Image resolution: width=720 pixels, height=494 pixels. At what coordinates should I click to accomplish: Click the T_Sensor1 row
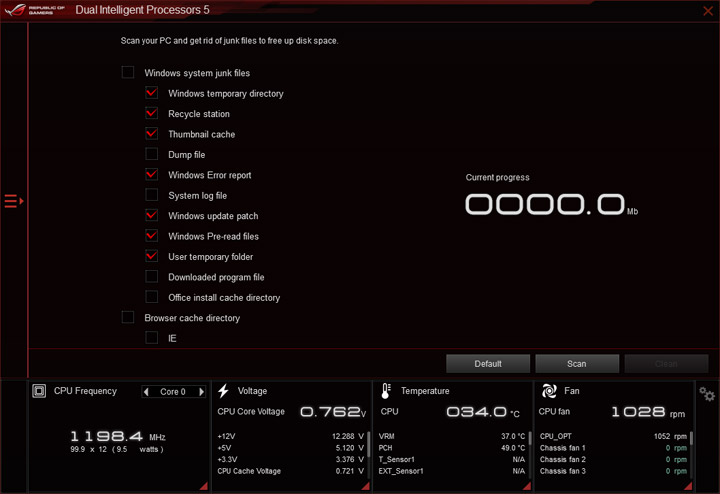point(452,459)
